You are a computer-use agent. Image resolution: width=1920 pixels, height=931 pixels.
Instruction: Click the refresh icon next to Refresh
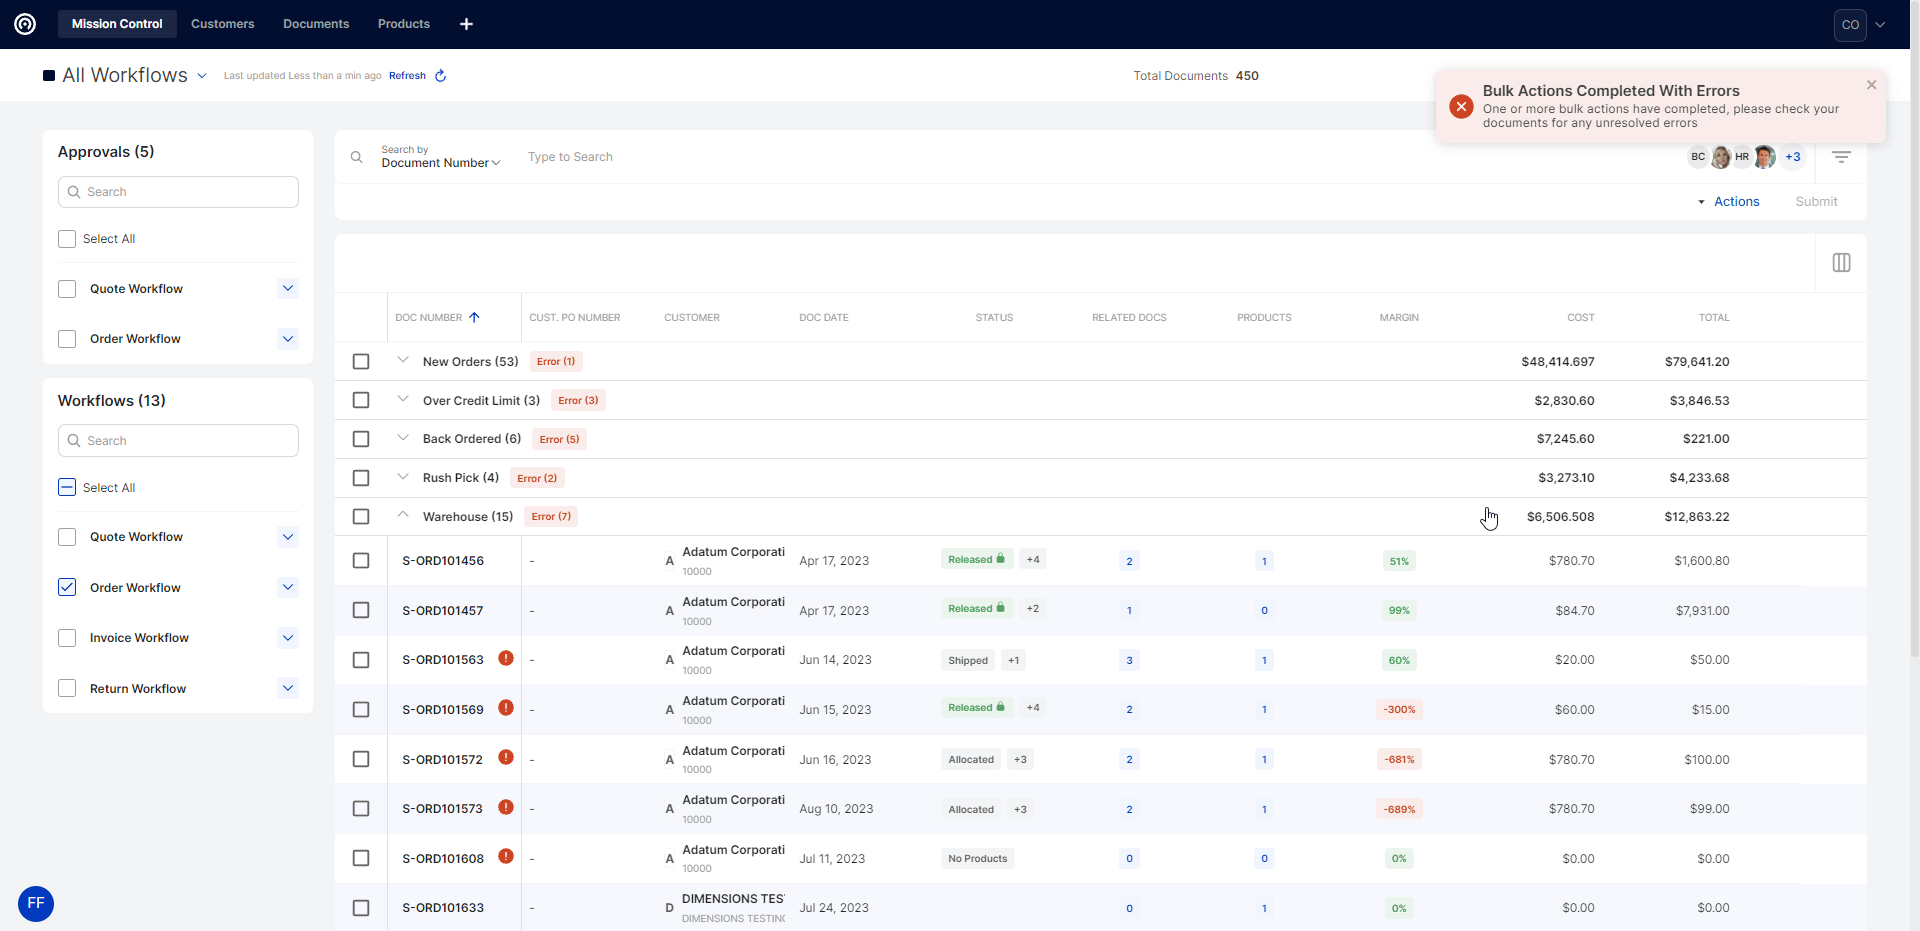(x=440, y=76)
